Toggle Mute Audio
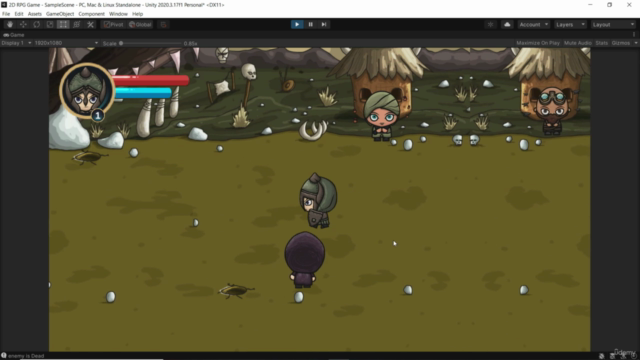The width and height of the screenshot is (640, 360). (x=578, y=43)
